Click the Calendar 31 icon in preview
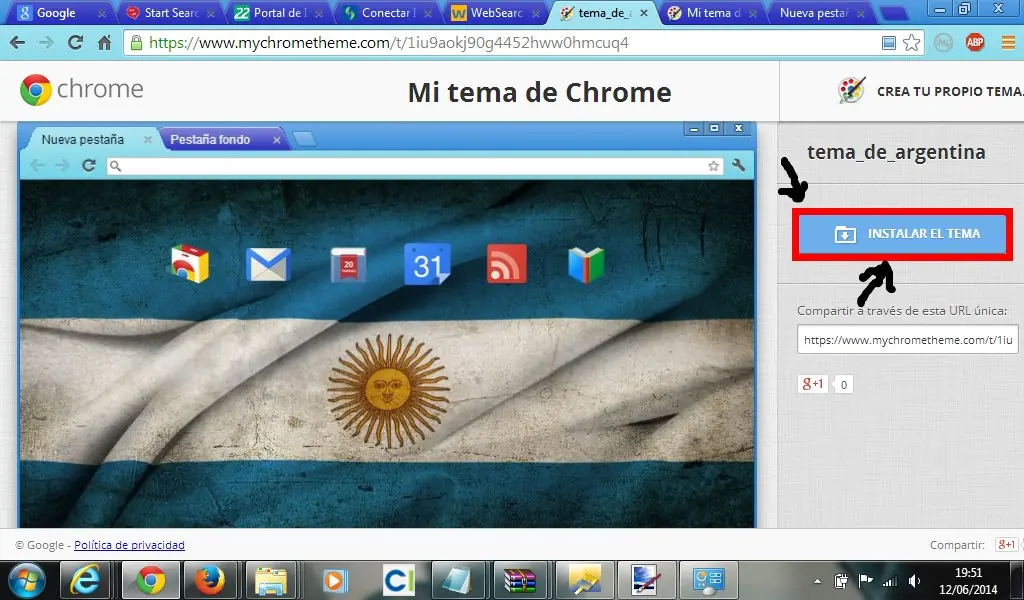Screen dimensions: 1024x600 click(427, 264)
